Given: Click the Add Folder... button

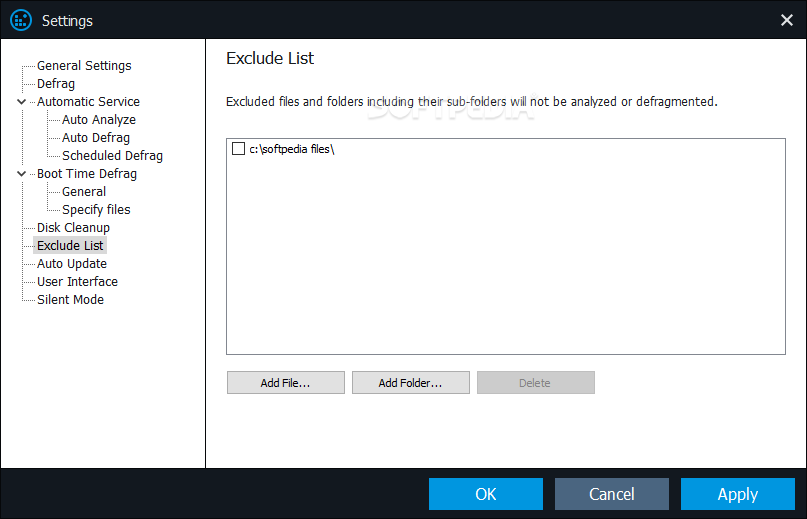Looking at the screenshot, I should coord(411,383).
